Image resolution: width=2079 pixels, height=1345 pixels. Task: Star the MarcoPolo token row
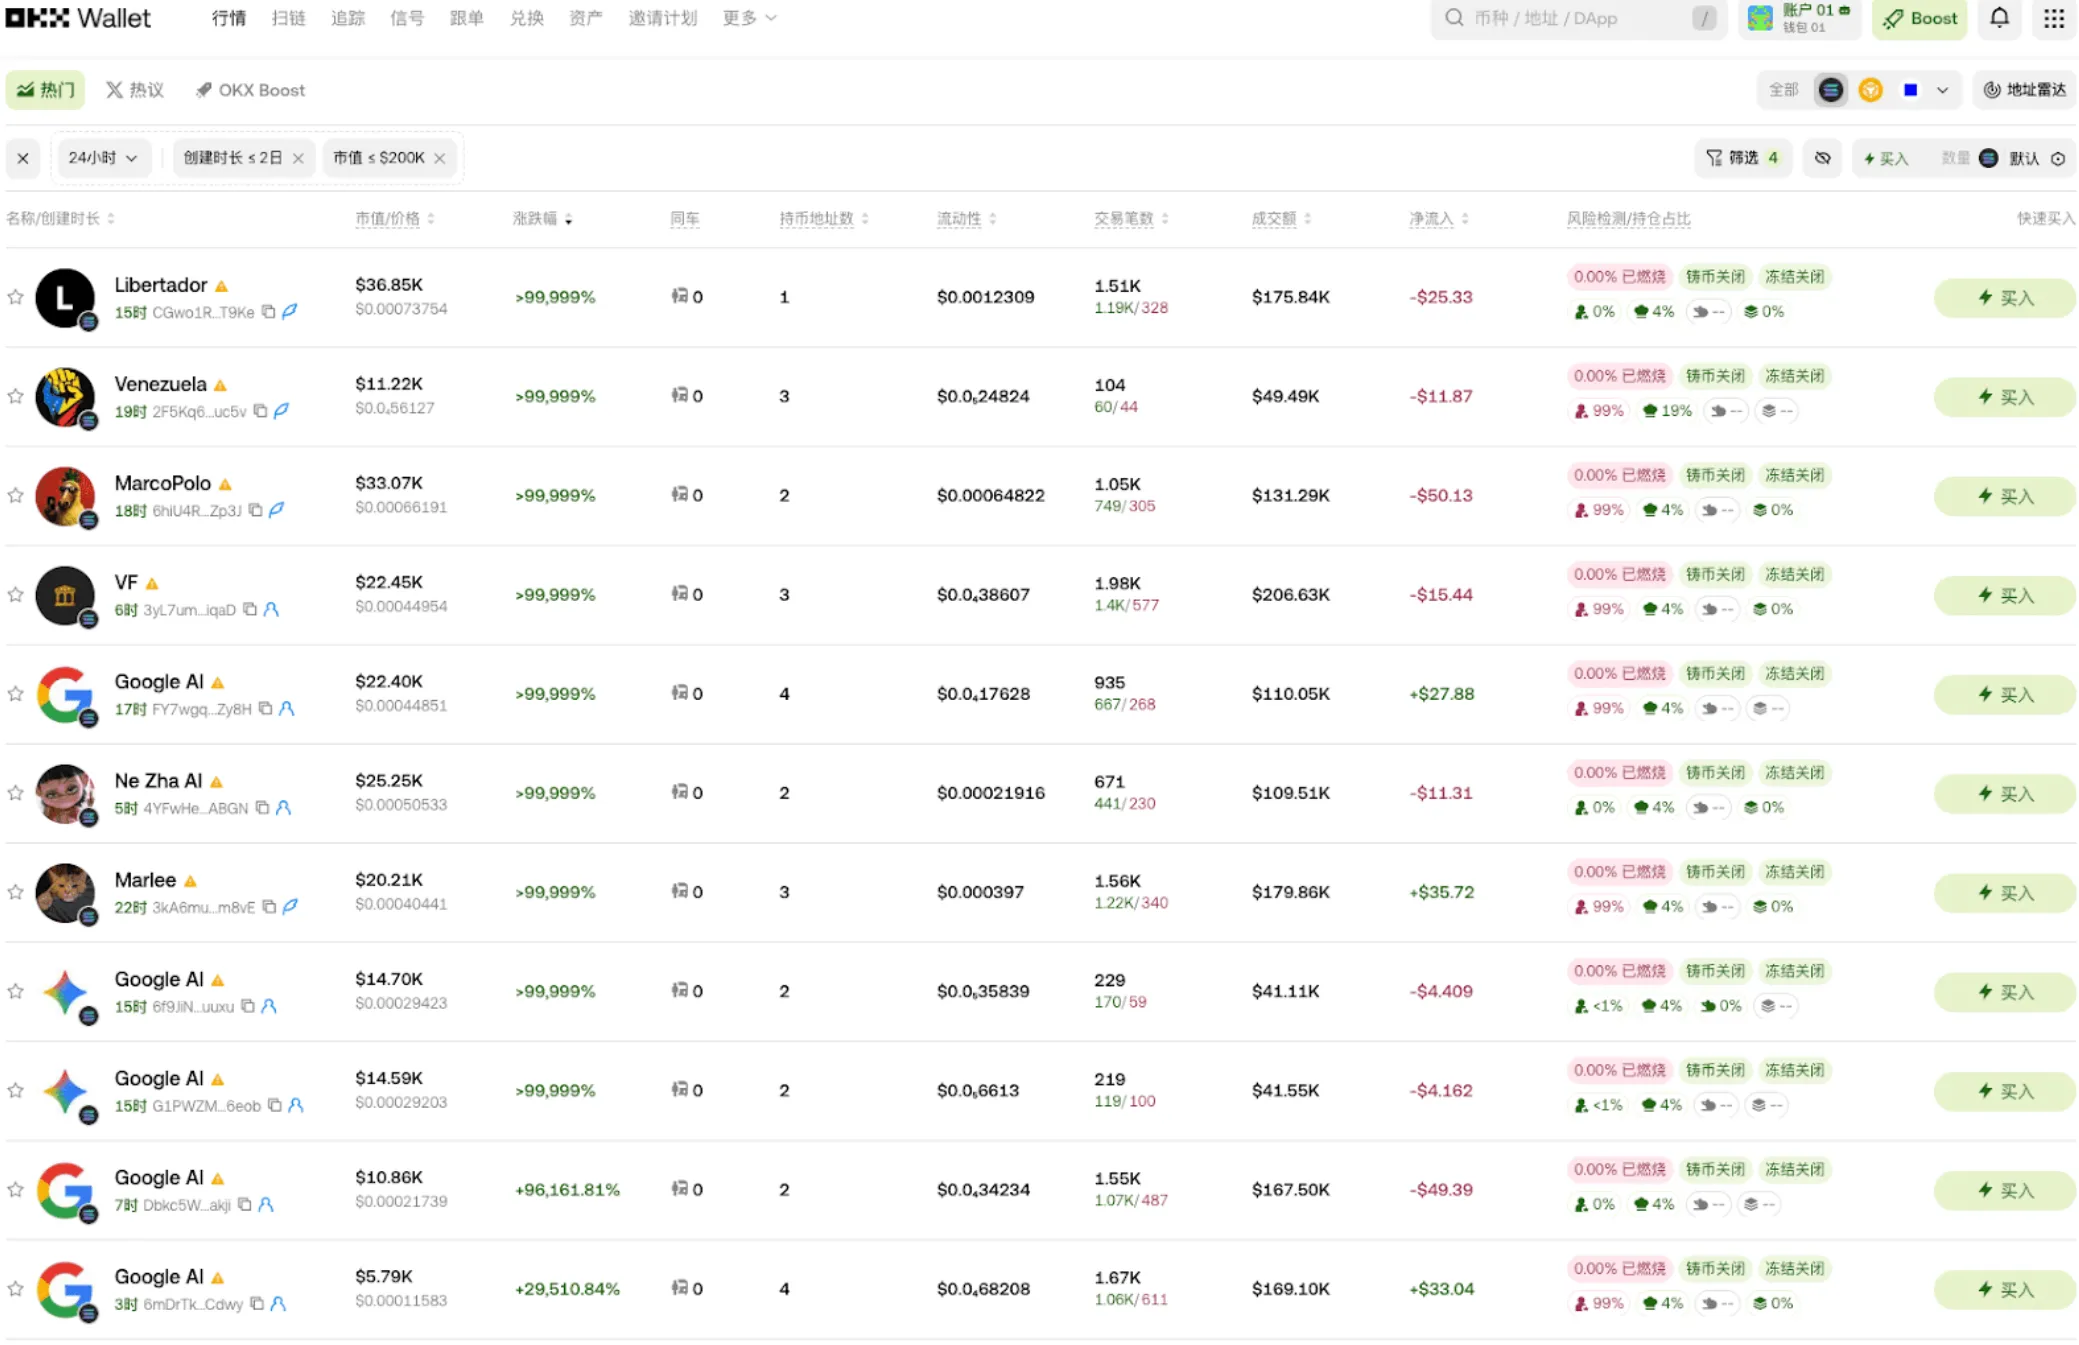click(15, 496)
